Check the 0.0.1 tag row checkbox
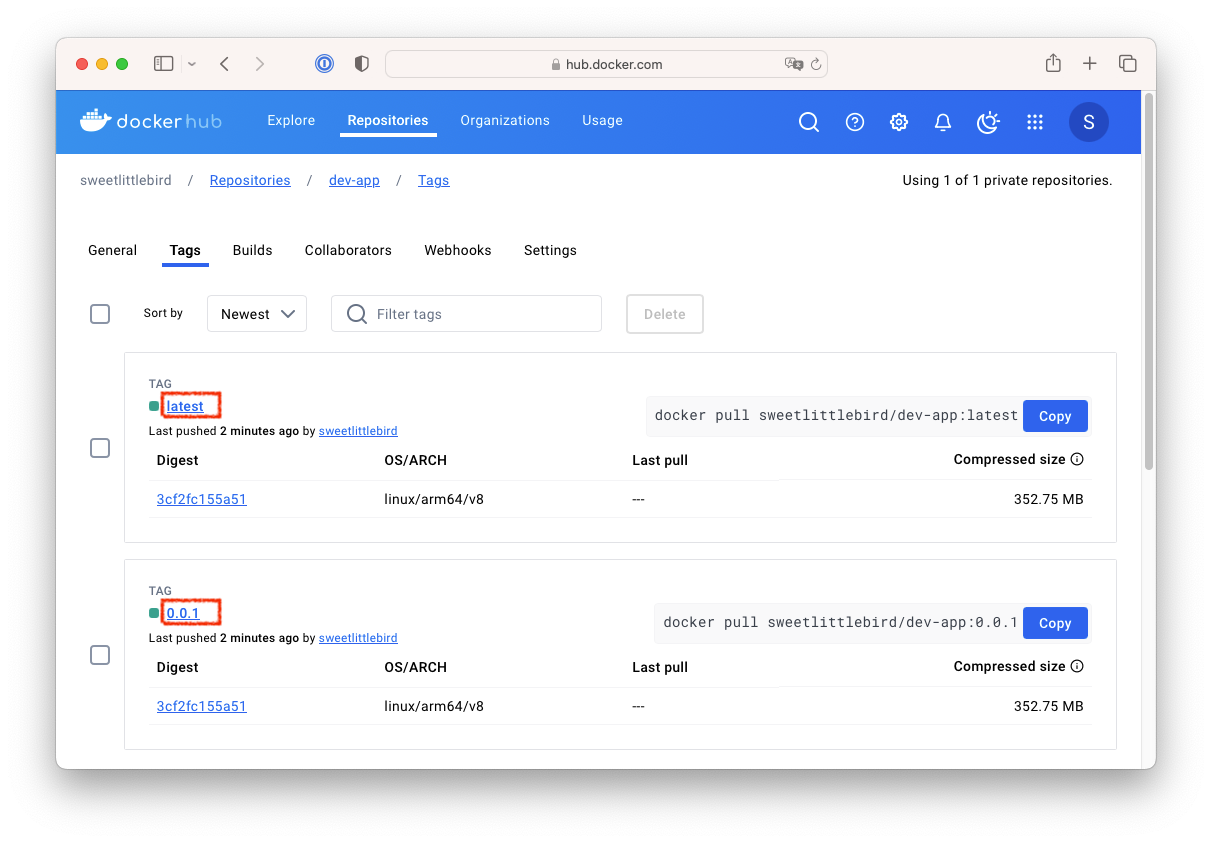Viewport: 1212px width, 843px height. click(x=100, y=655)
